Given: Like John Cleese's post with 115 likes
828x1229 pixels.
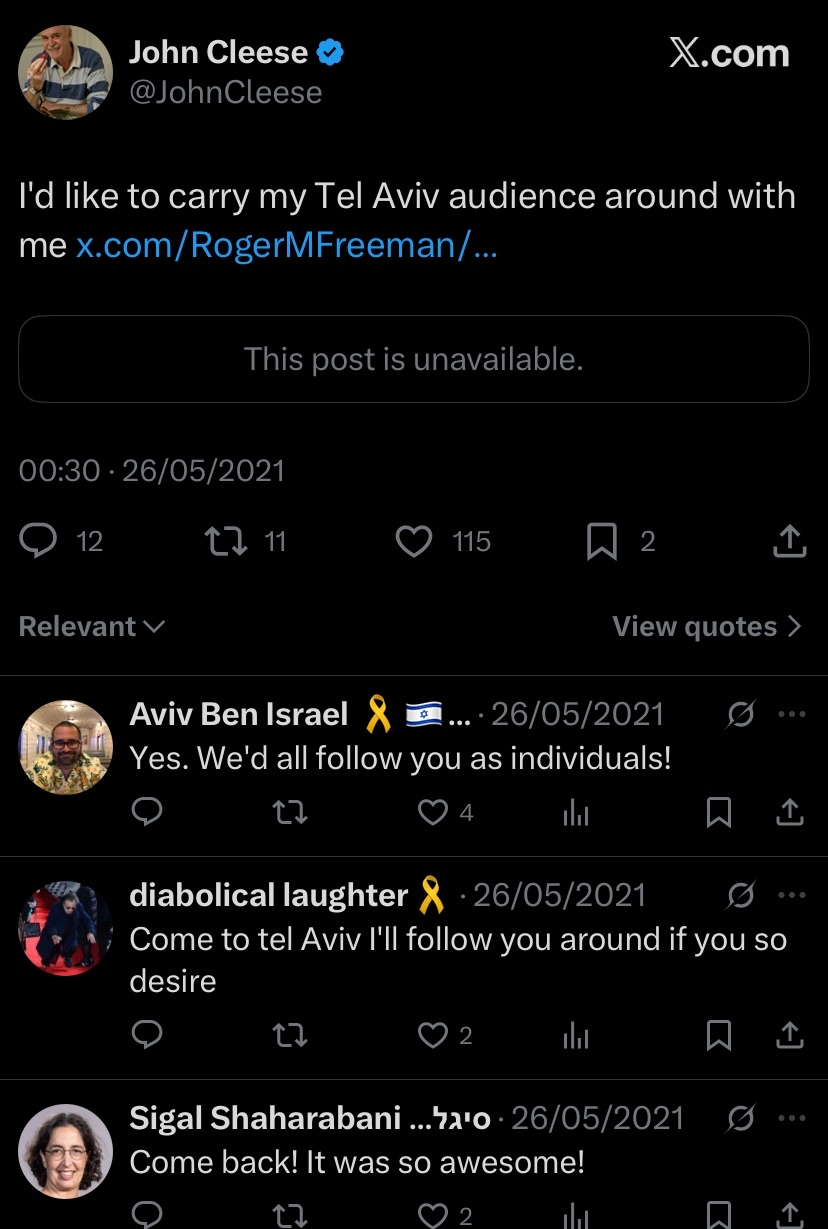Looking at the screenshot, I should pos(413,542).
